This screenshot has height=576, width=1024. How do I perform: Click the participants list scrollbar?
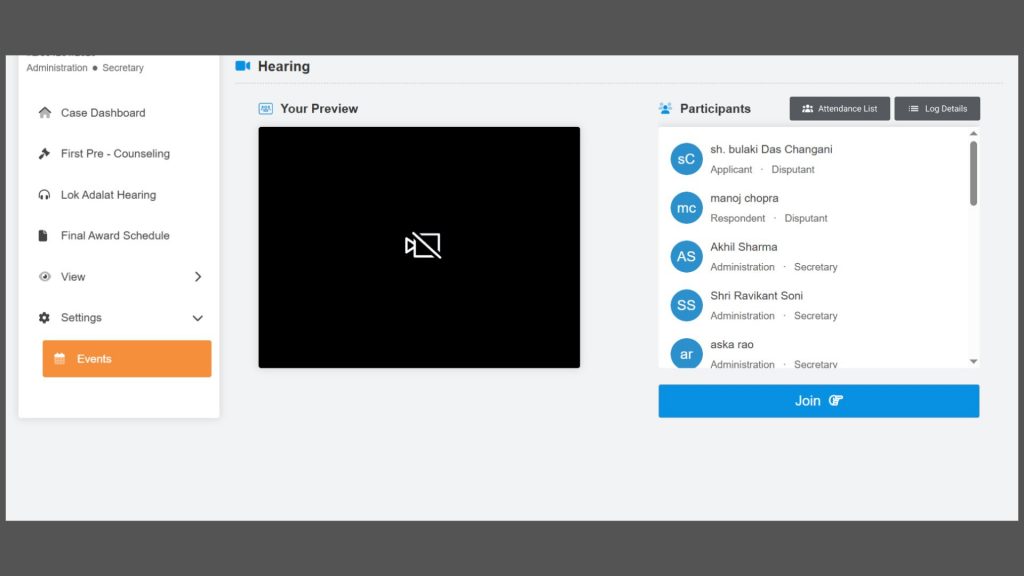pyautogui.click(x=973, y=174)
